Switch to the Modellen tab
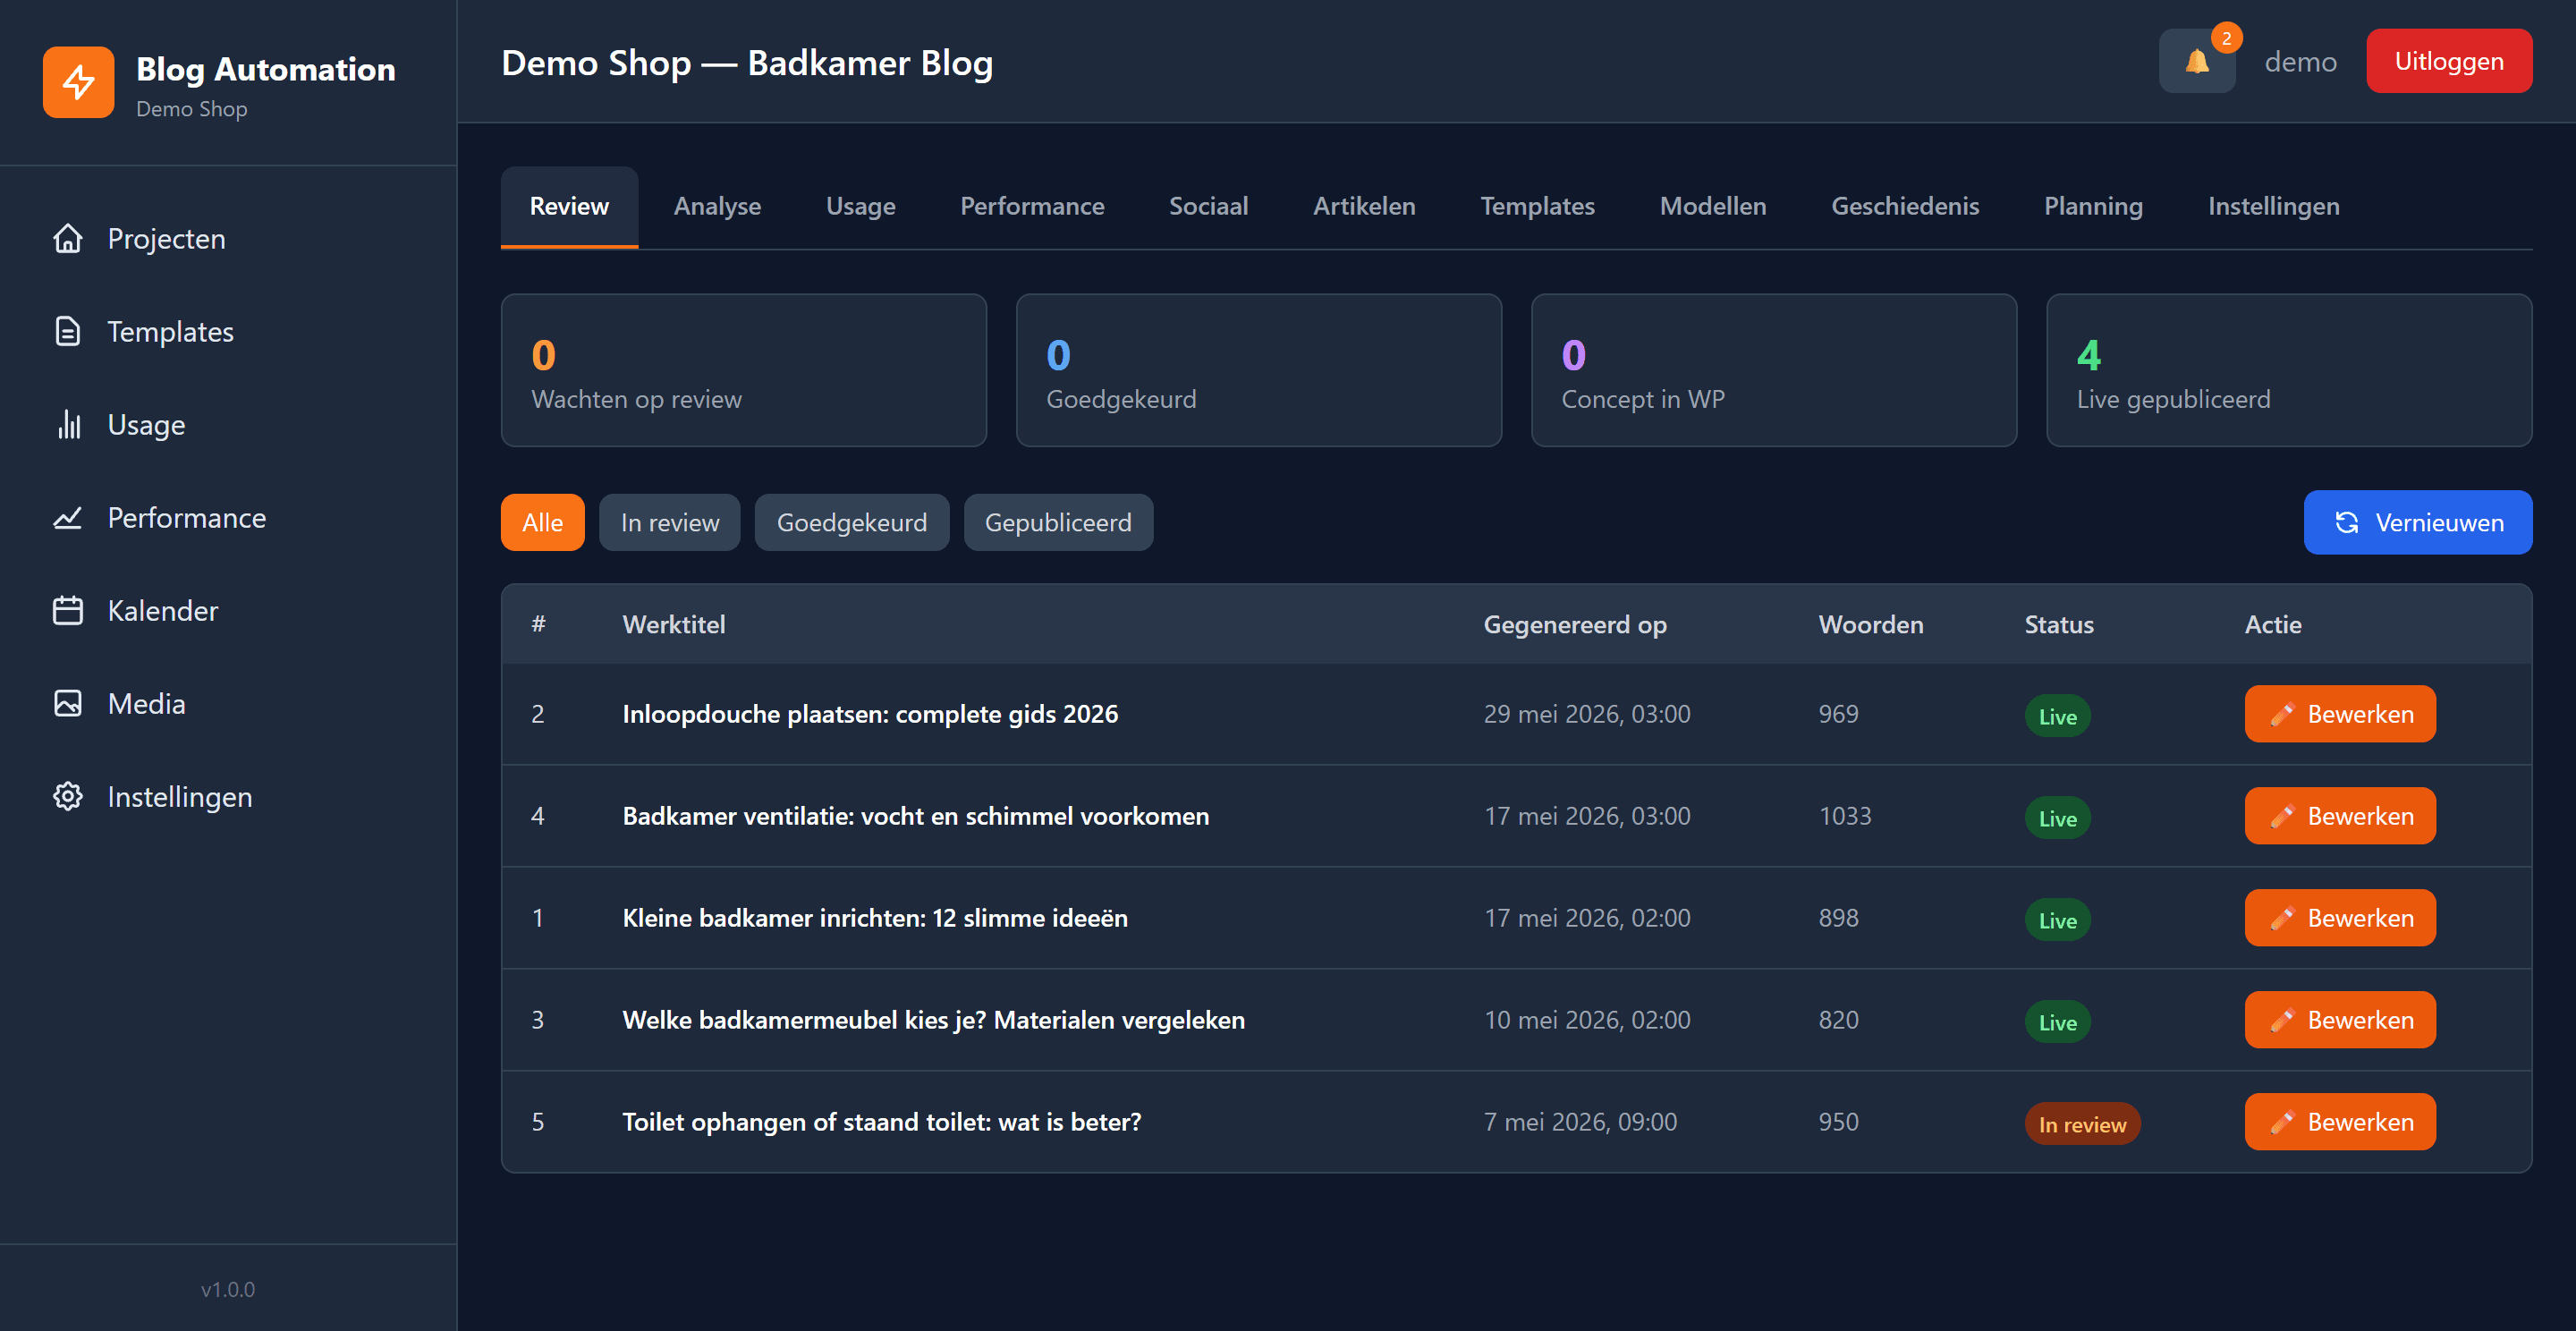The image size is (2576, 1331). (1712, 206)
